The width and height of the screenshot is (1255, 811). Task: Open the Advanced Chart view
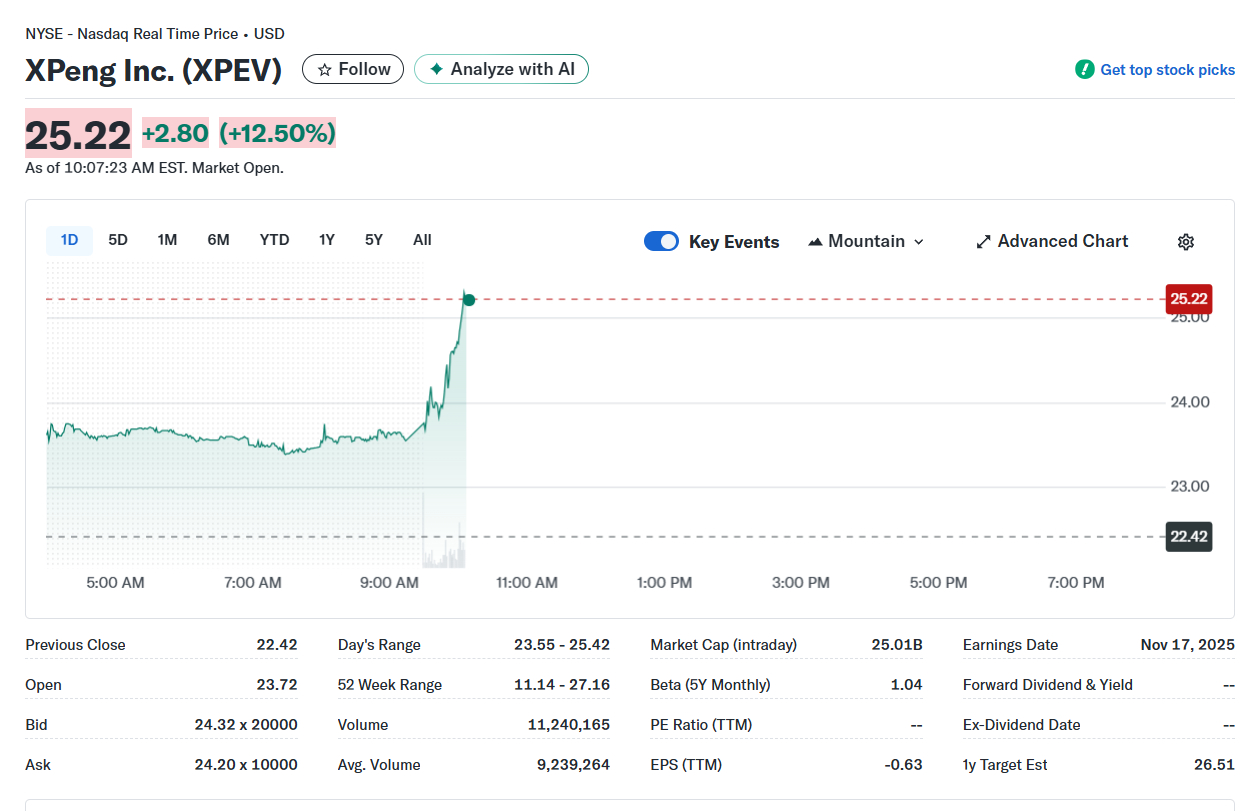1052,241
